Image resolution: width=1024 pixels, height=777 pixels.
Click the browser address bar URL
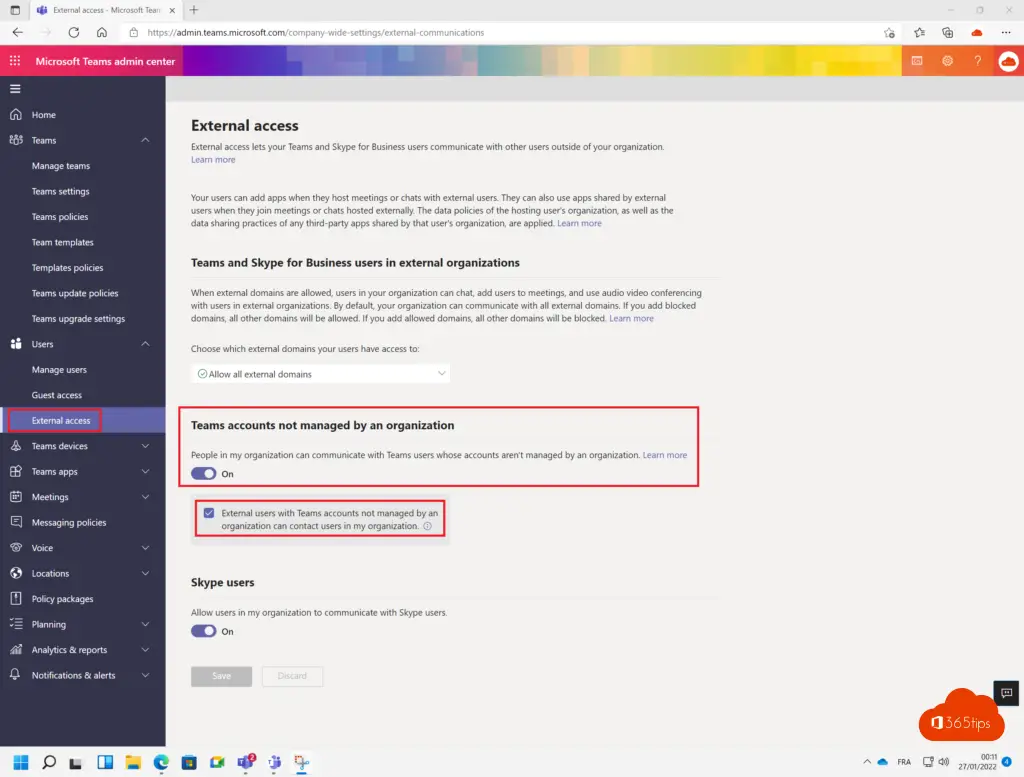(315, 33)
